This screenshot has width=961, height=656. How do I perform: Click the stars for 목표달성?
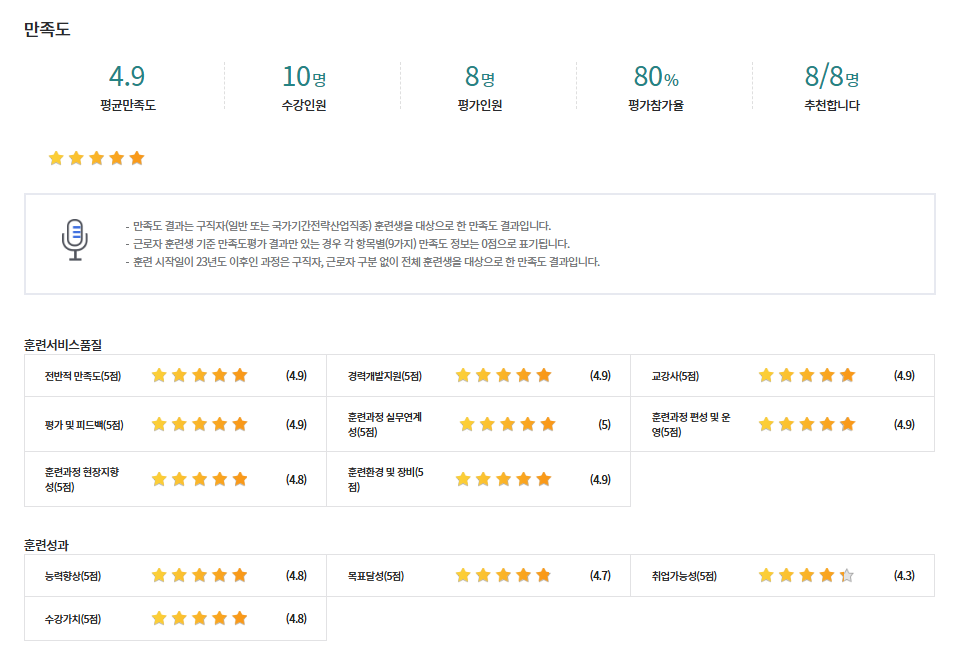tap(503, 576)
